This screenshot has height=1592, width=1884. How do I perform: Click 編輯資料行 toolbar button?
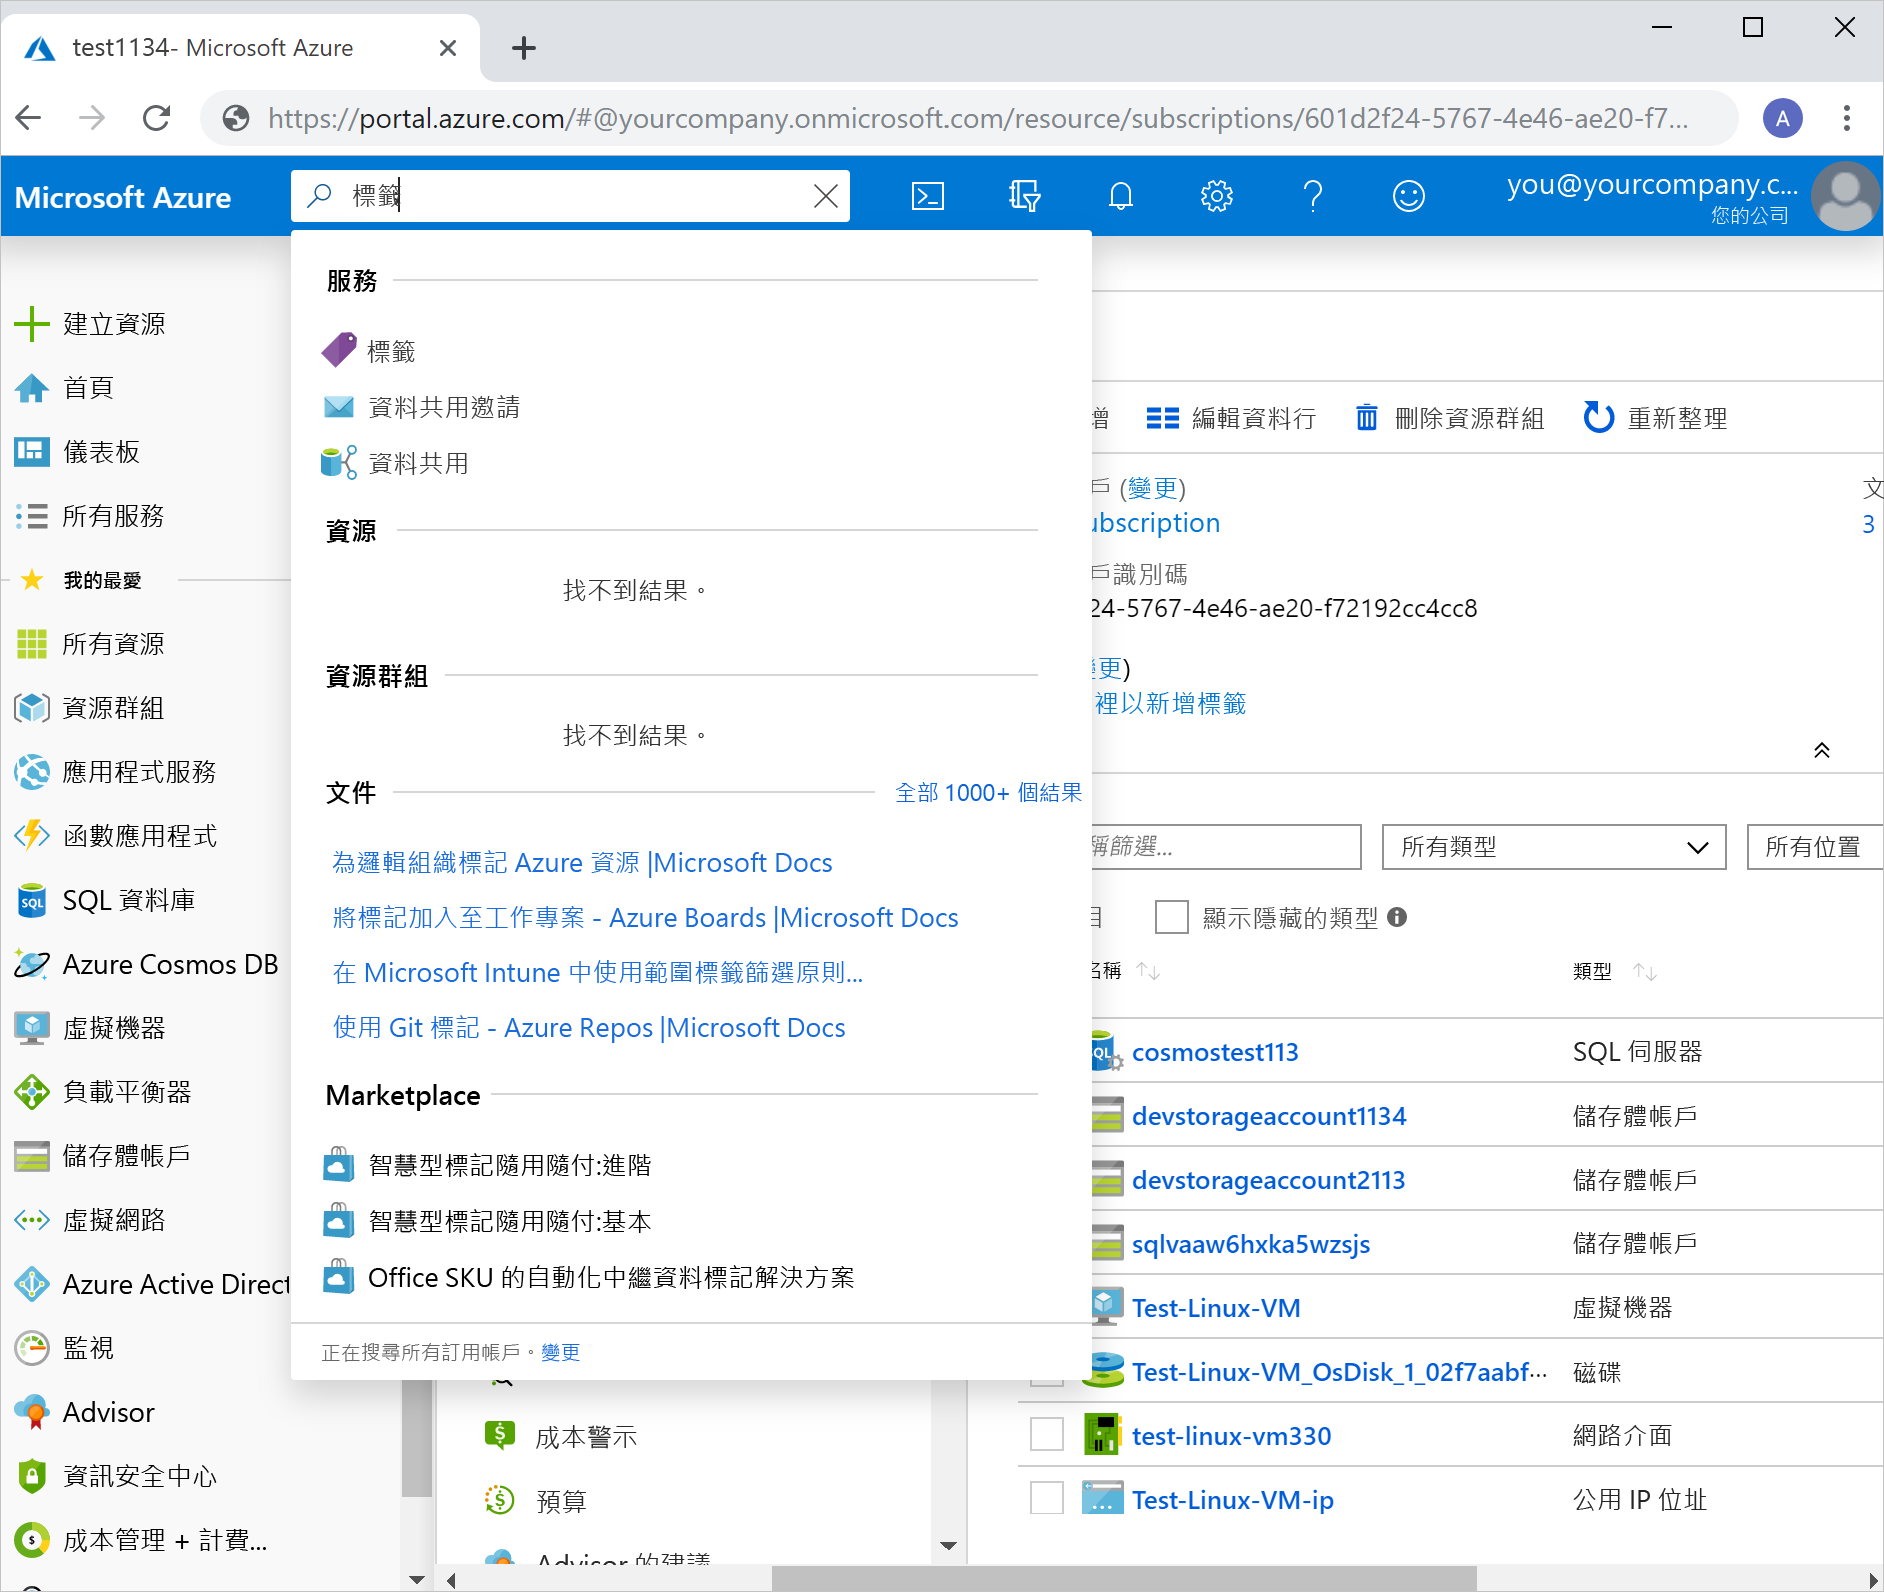[x=1231, y=418]
